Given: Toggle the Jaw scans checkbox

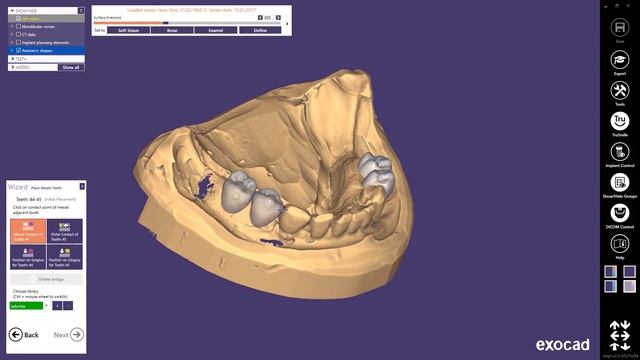Looking at the screenshot, I should (18, 18).
